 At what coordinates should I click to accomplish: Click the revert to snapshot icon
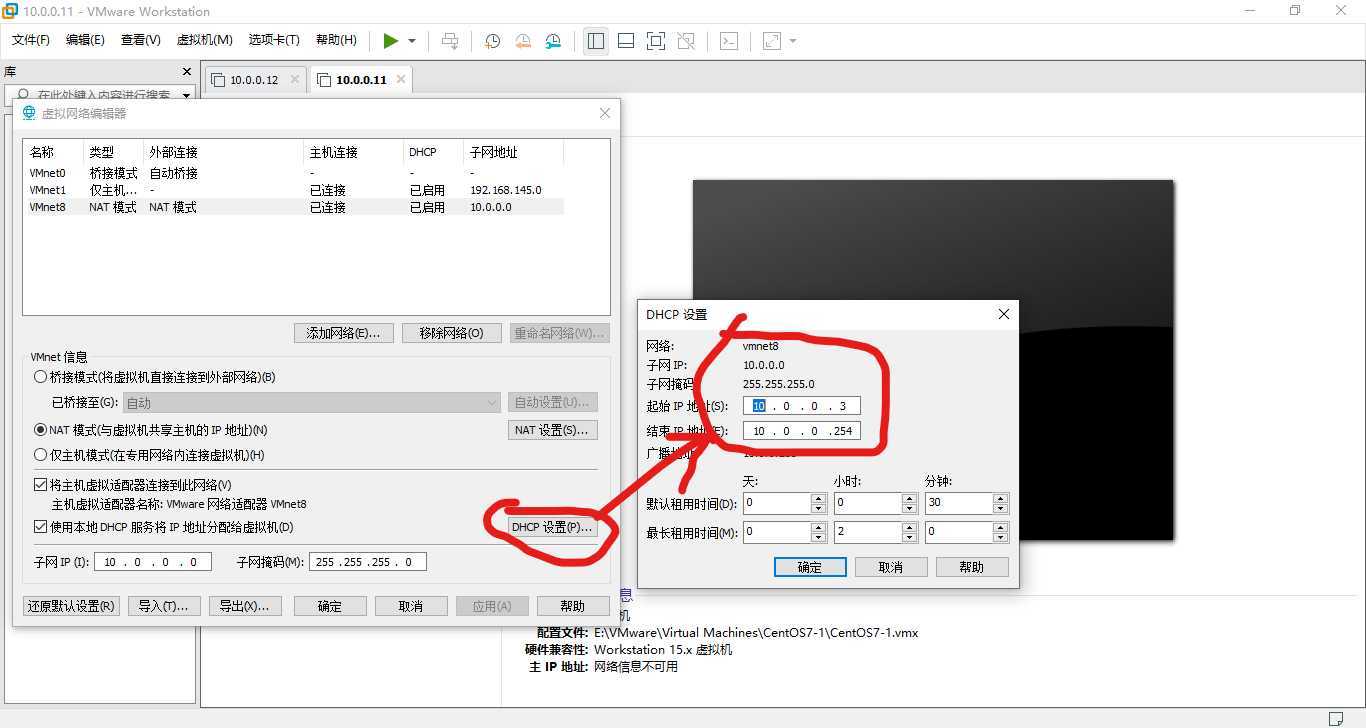523,41
